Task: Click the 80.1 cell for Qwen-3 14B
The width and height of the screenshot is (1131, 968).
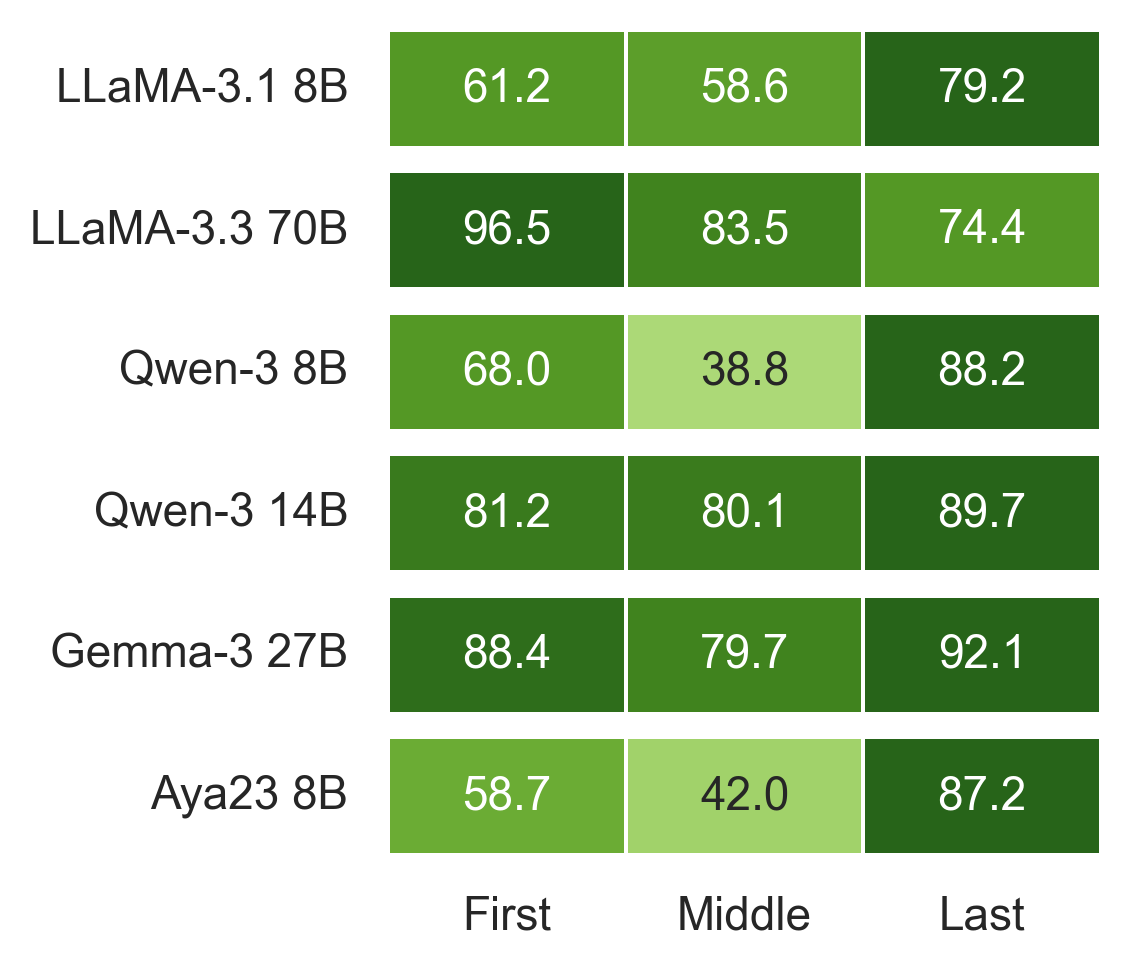Action: (743, 513)
